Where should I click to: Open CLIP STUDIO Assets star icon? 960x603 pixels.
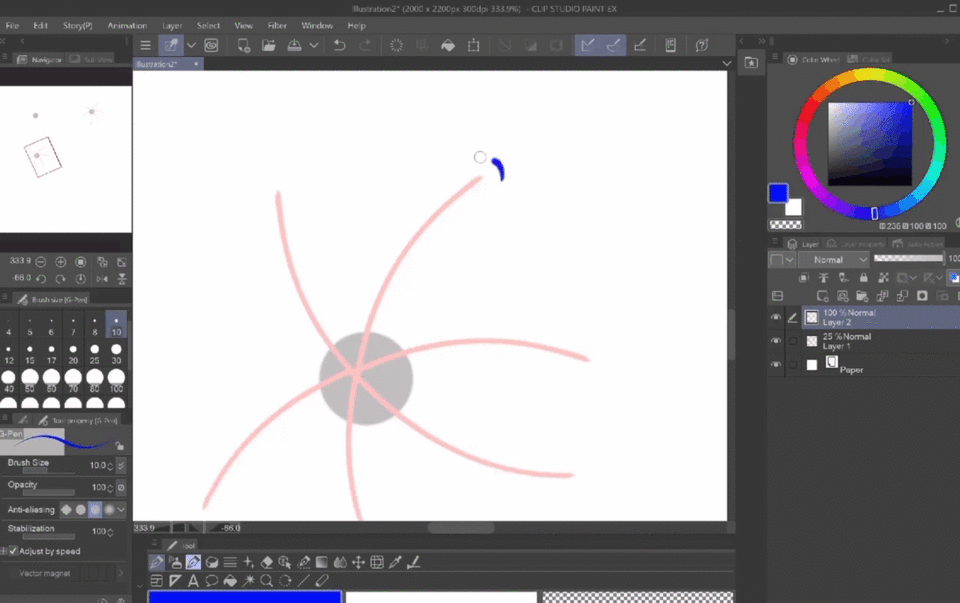751,62
